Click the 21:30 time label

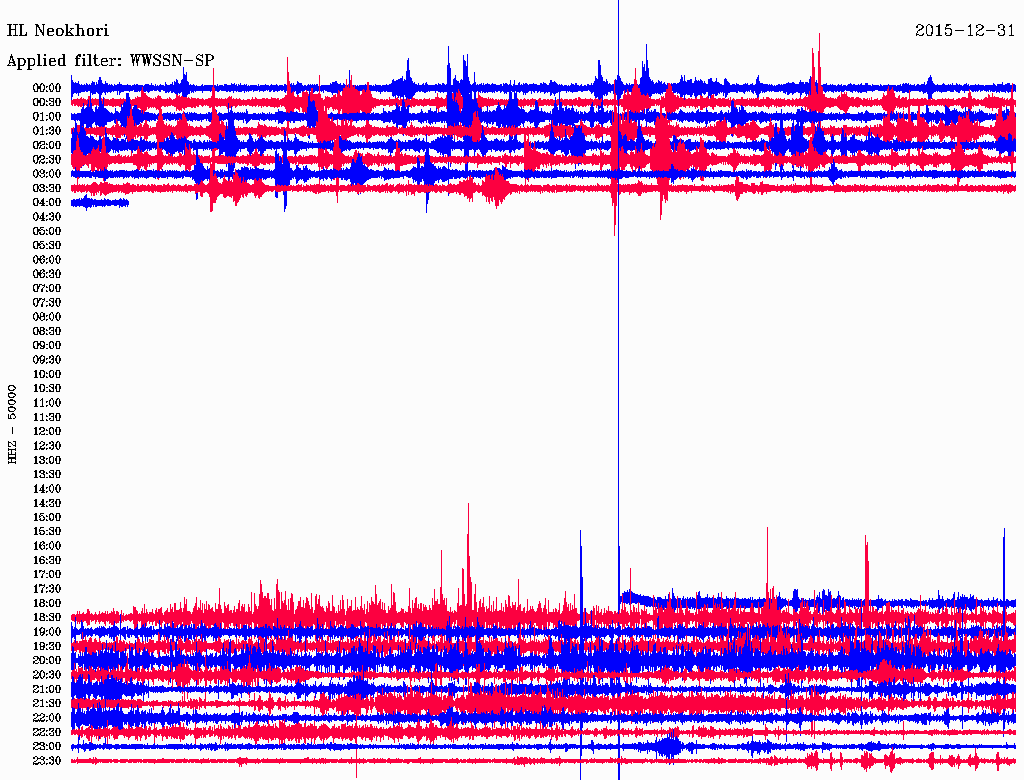[x=47, y=704]
